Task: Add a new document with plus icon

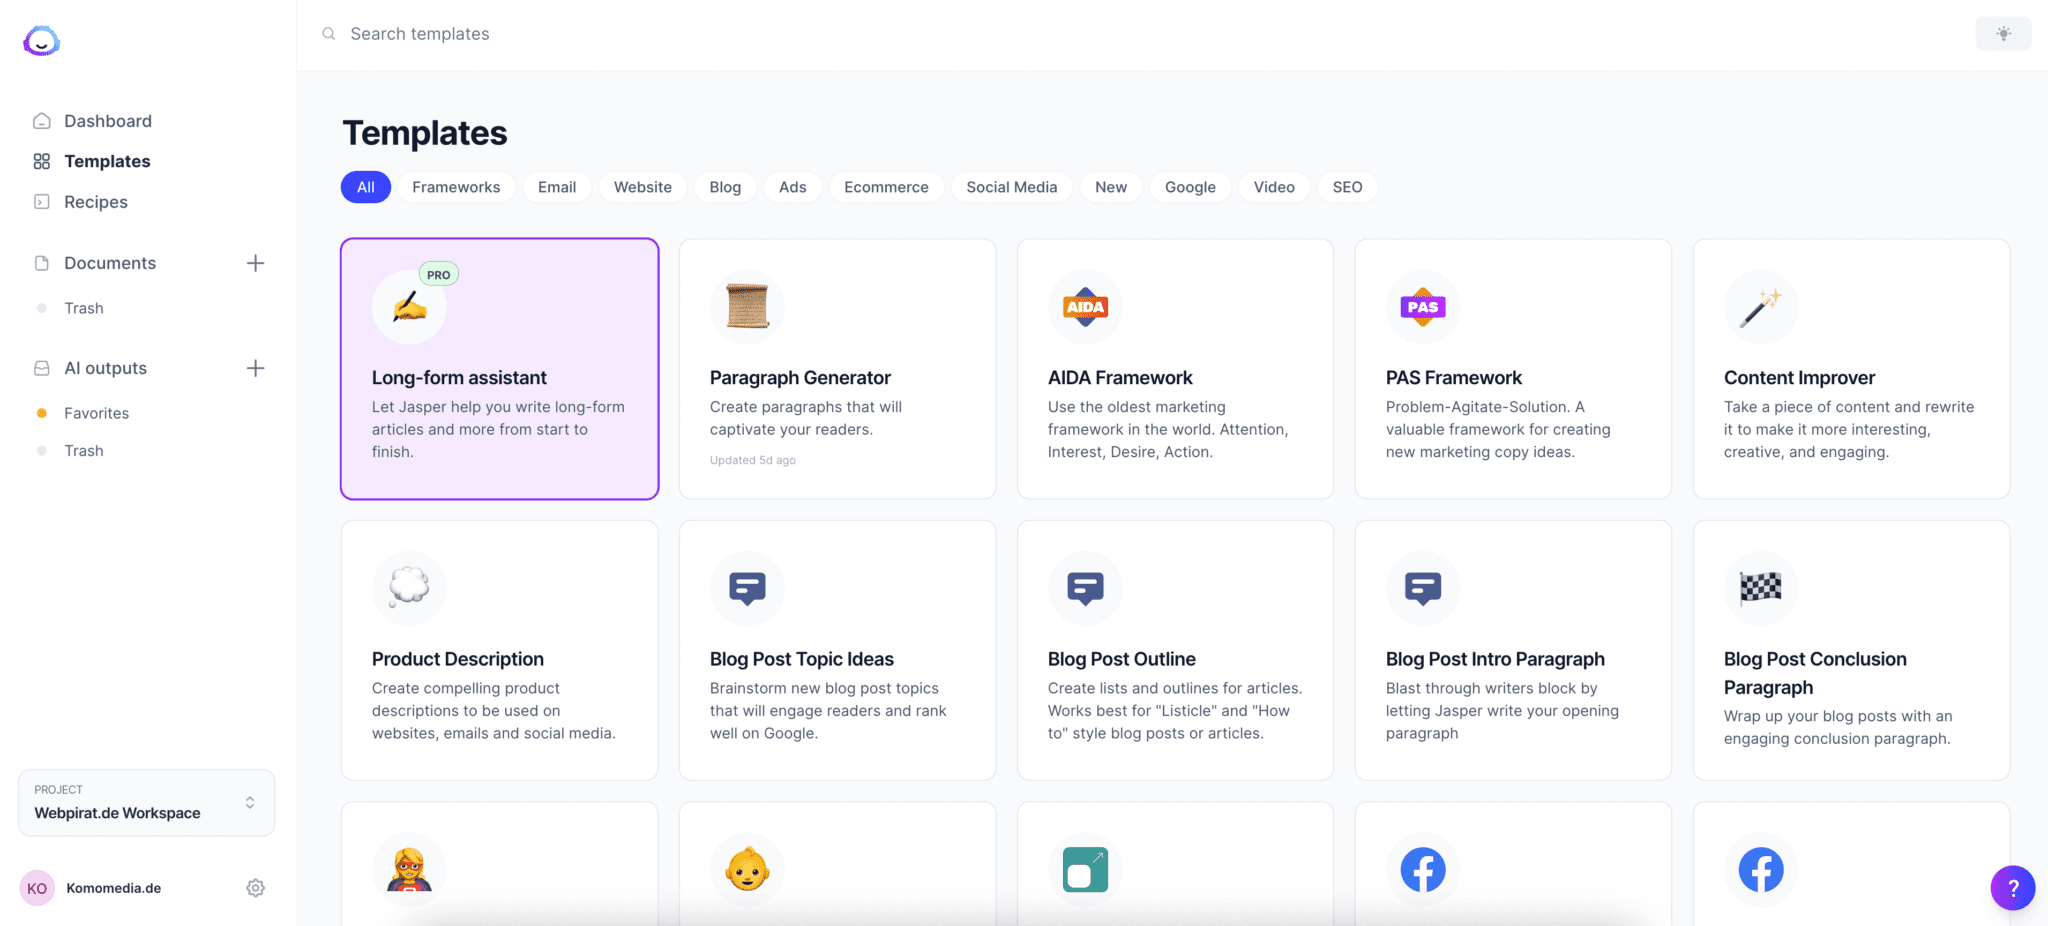Action: (255, 263)
